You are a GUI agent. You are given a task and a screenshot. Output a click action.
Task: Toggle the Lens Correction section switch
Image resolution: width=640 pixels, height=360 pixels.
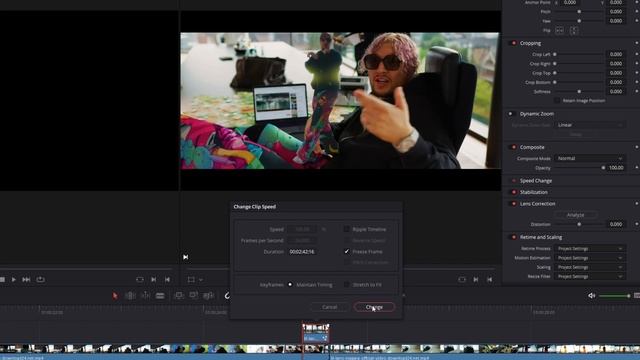pyautogui.click(x=513, y=203)
